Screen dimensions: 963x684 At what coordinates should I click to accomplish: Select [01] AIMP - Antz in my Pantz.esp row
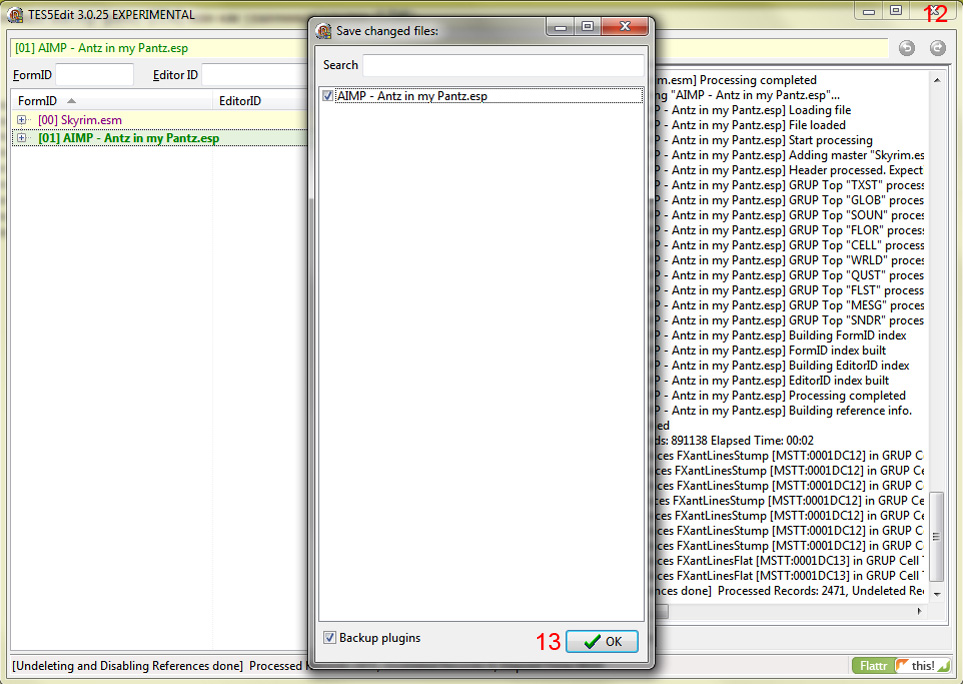point(160,138)
